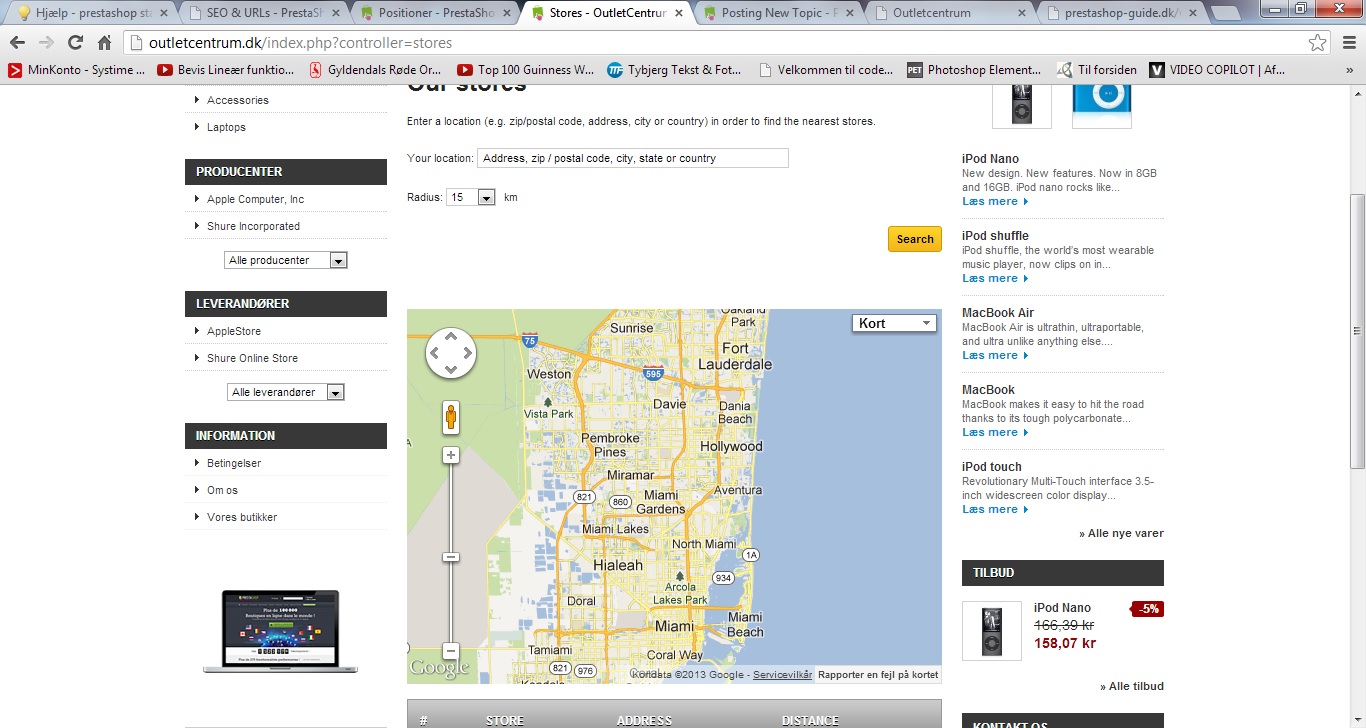The width and height of the screenshot is (1366, 728).
Task: Open the browser Home page icon
Action: pos(104,43)
